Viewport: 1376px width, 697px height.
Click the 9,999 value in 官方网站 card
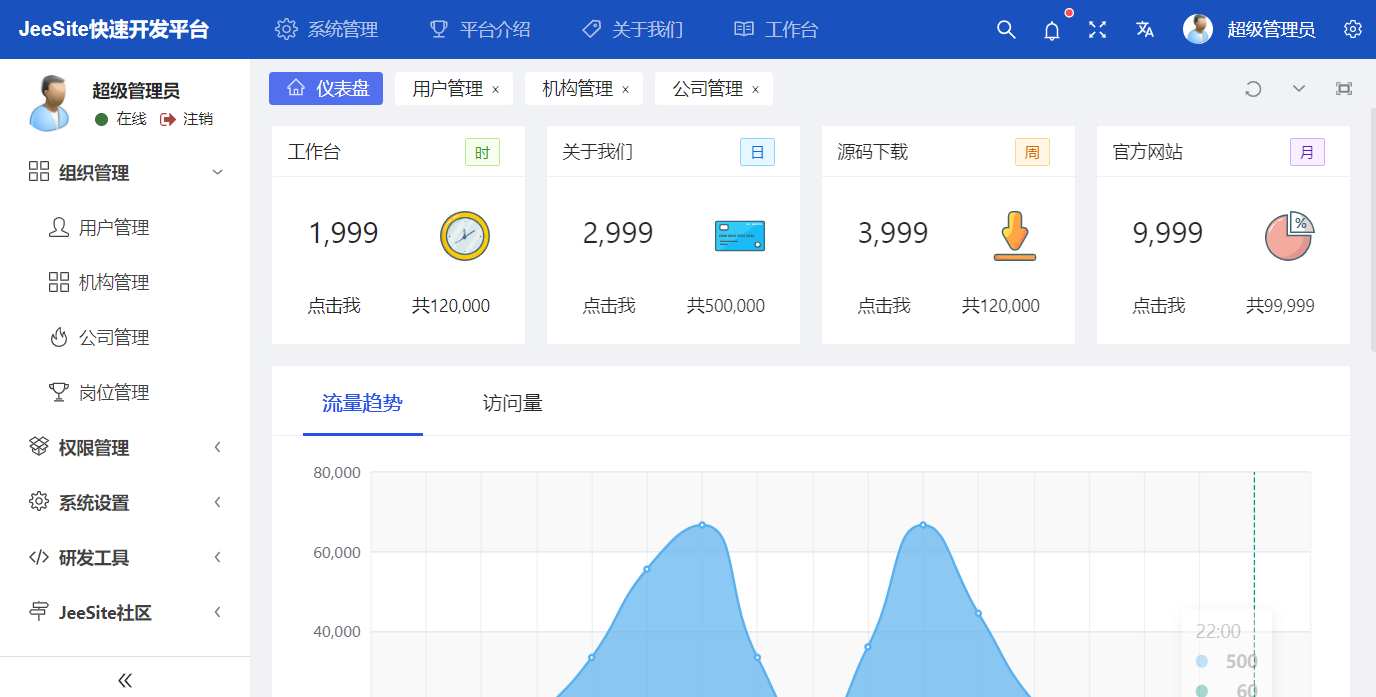click(1168, 234)
